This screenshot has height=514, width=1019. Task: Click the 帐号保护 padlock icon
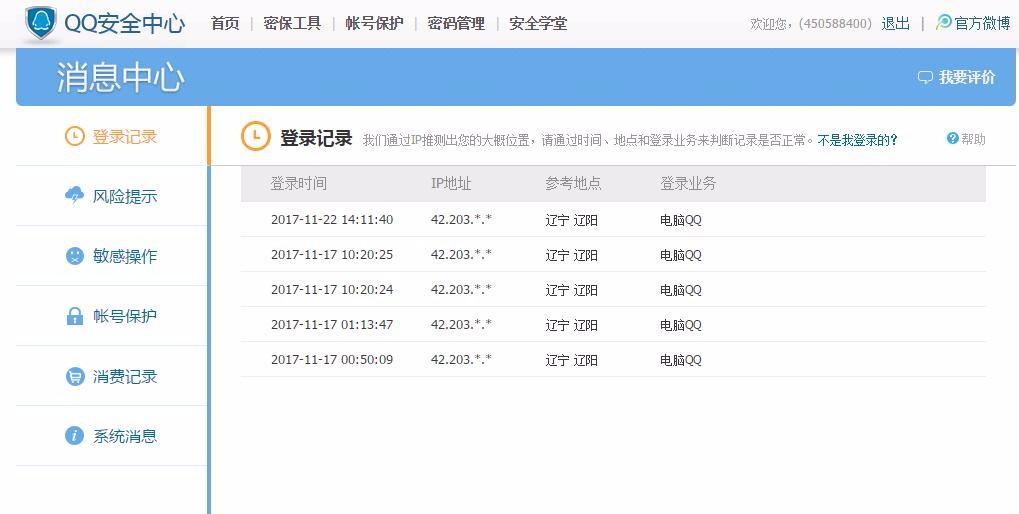click(75, 316)
